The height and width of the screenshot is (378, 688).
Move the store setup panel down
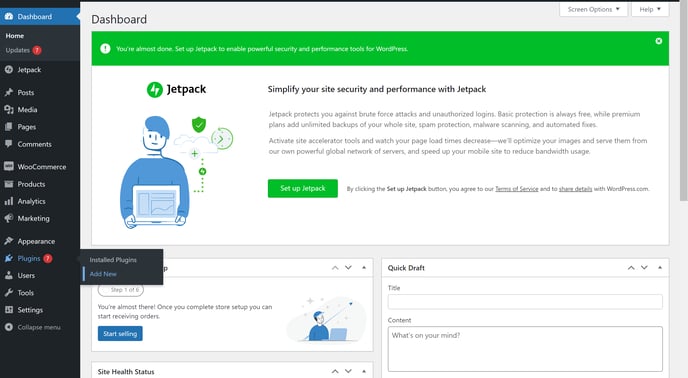pyautogui.click(x=348, y=268)
